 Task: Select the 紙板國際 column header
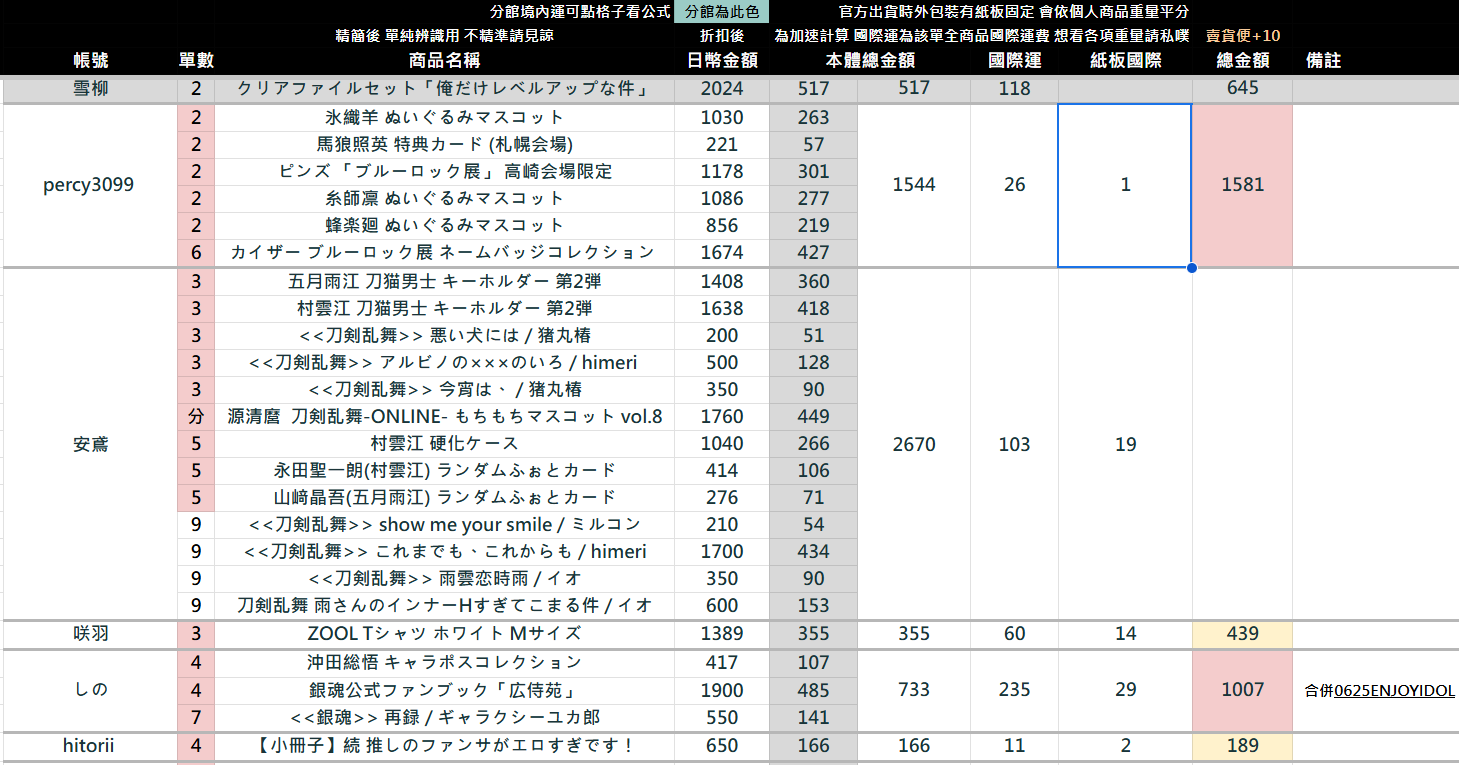pos(1125,60)
